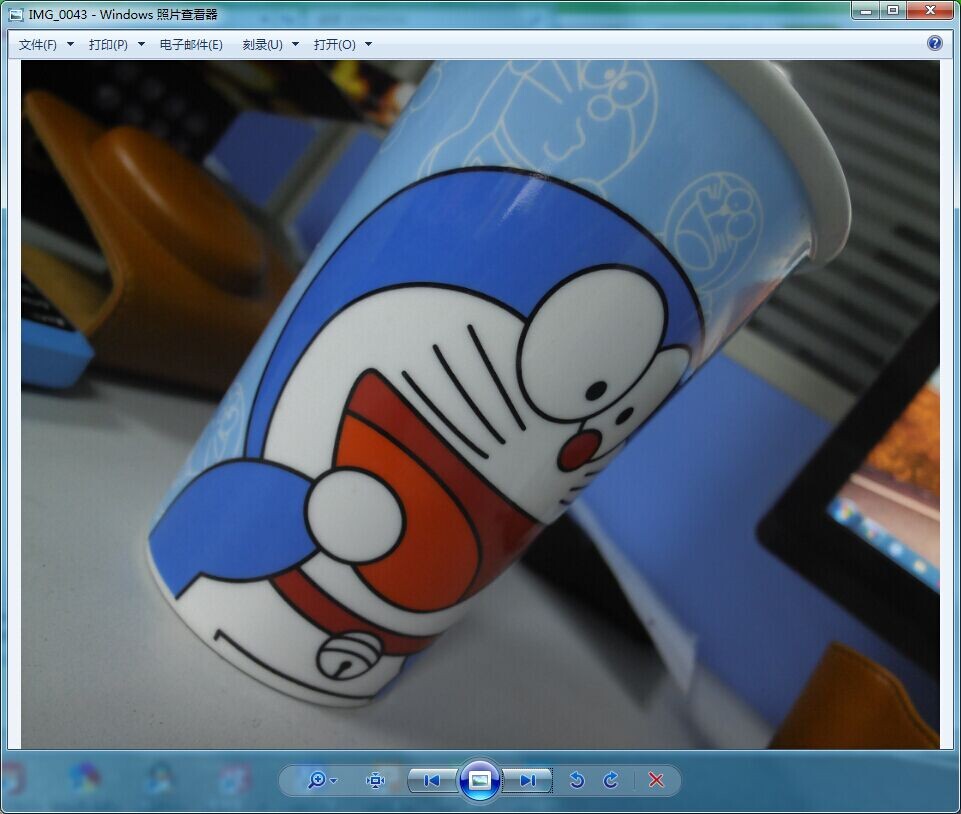Expand the zoom magnifier dropdown arrow

pyautogui.click(x=333, y=781)
